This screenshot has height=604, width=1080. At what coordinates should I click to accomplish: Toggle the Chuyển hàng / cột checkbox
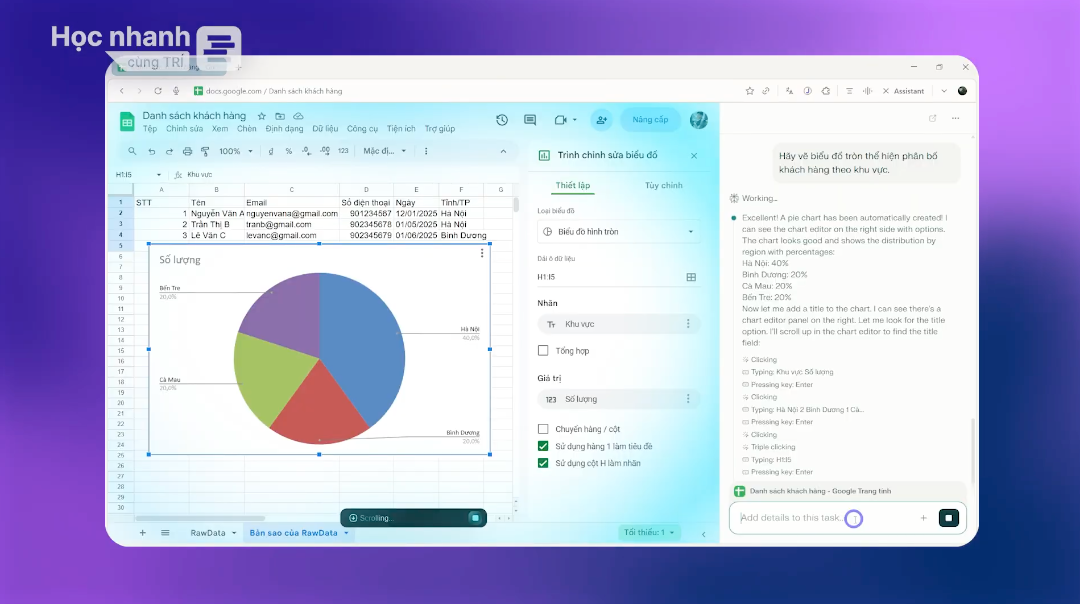[543, 429]
